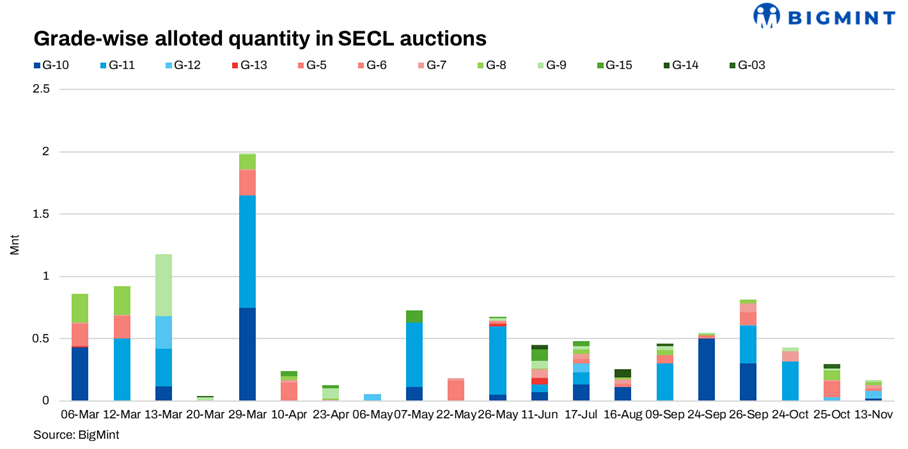
Task: Hide the G-9 series via legend
Action: coord(540,66)
